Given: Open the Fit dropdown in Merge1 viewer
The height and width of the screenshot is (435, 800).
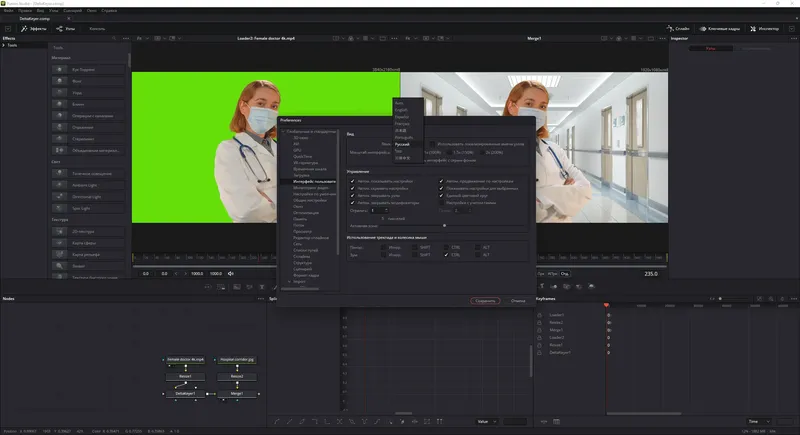Looking at the screenshot, I should click(x=410, y=38).
